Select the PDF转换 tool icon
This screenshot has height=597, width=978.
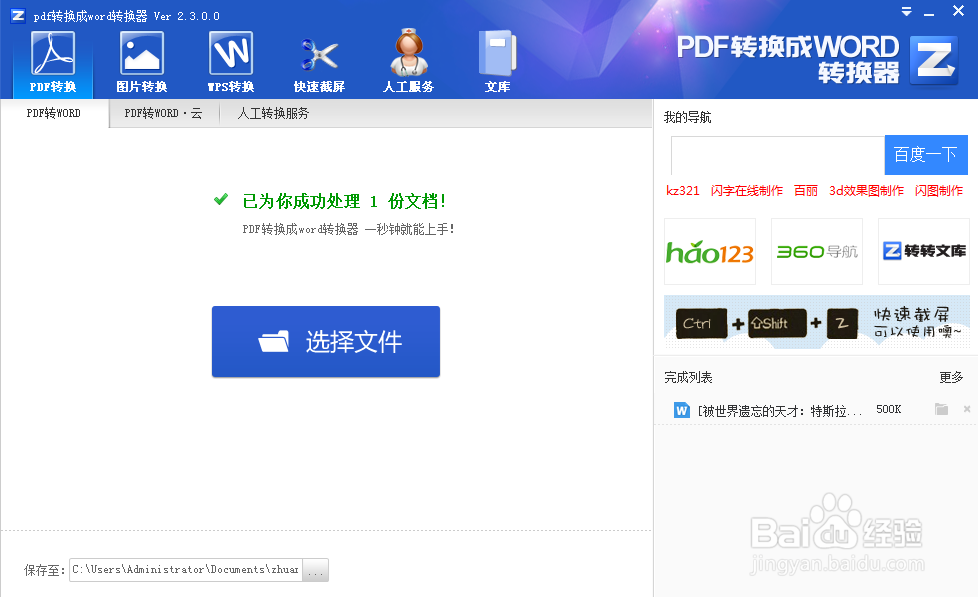click(x=51, y=60)
